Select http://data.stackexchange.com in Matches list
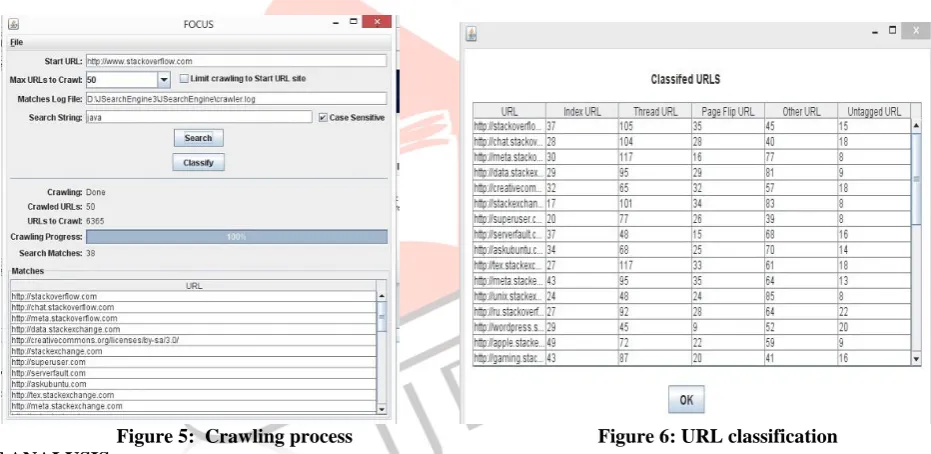This screenshot has height=454, width=931. pyautogui.click(x=193, y=329)
